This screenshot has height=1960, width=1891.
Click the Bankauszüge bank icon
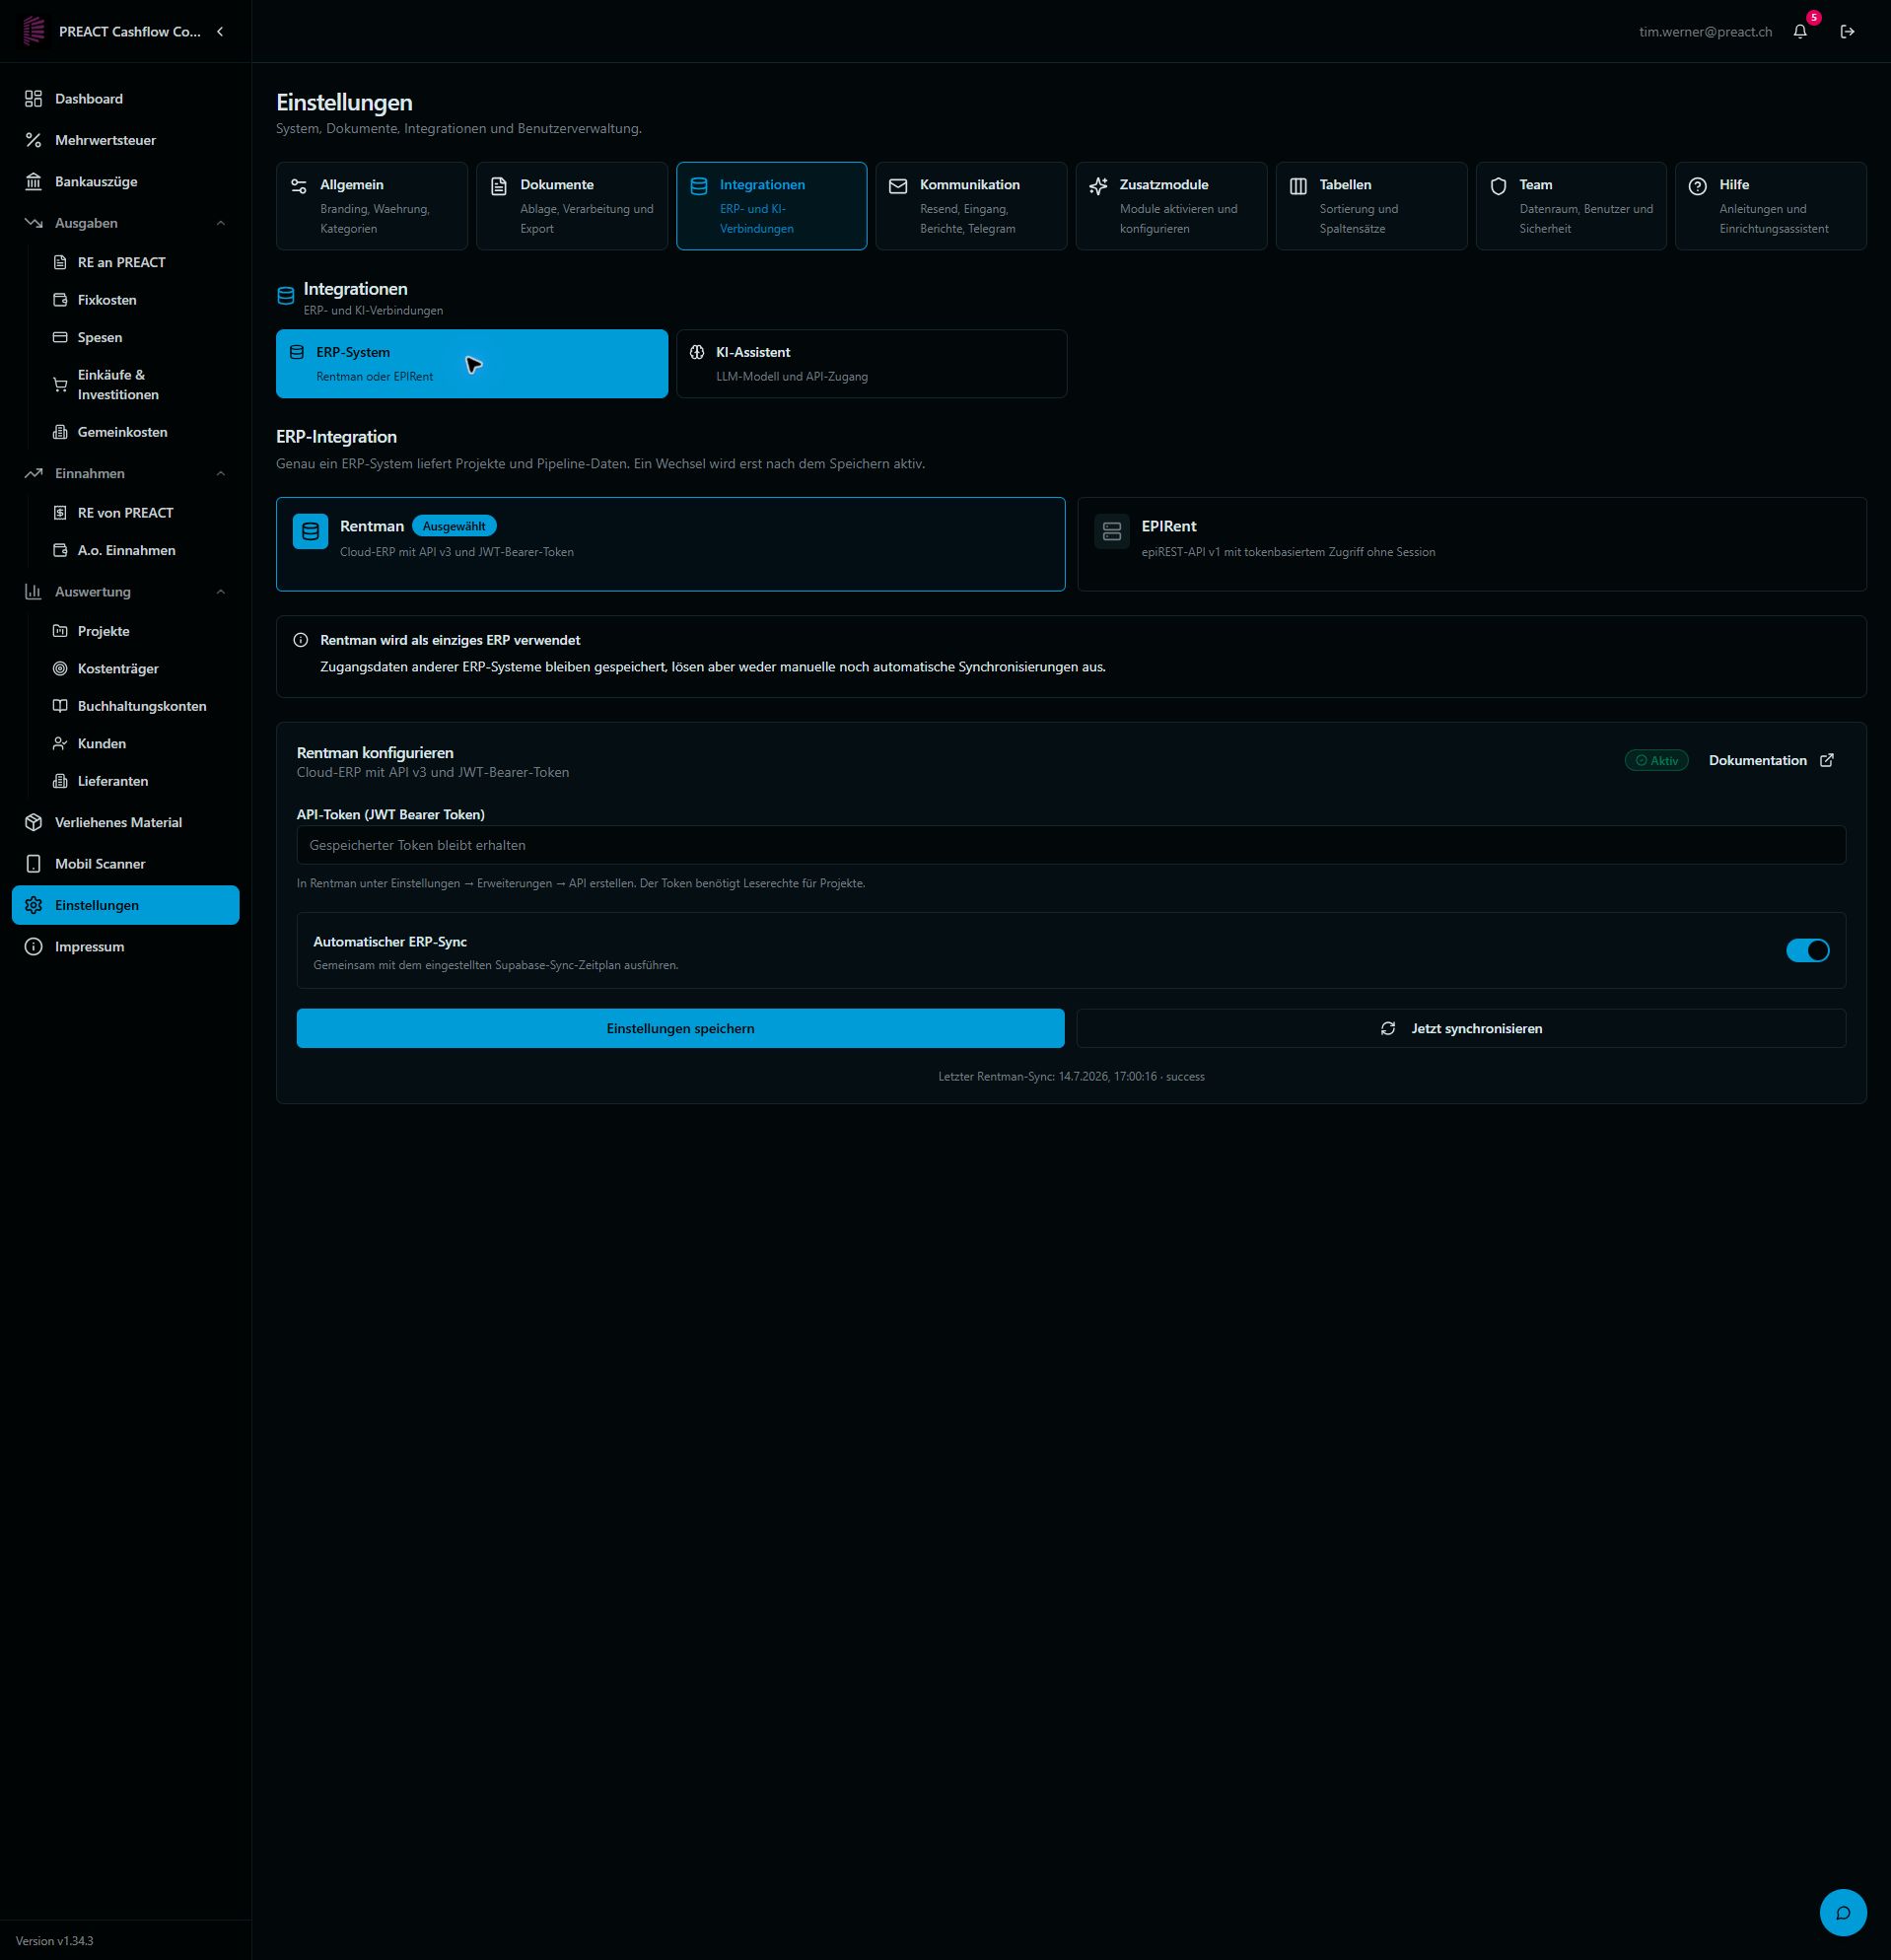[x=34, y=181]
